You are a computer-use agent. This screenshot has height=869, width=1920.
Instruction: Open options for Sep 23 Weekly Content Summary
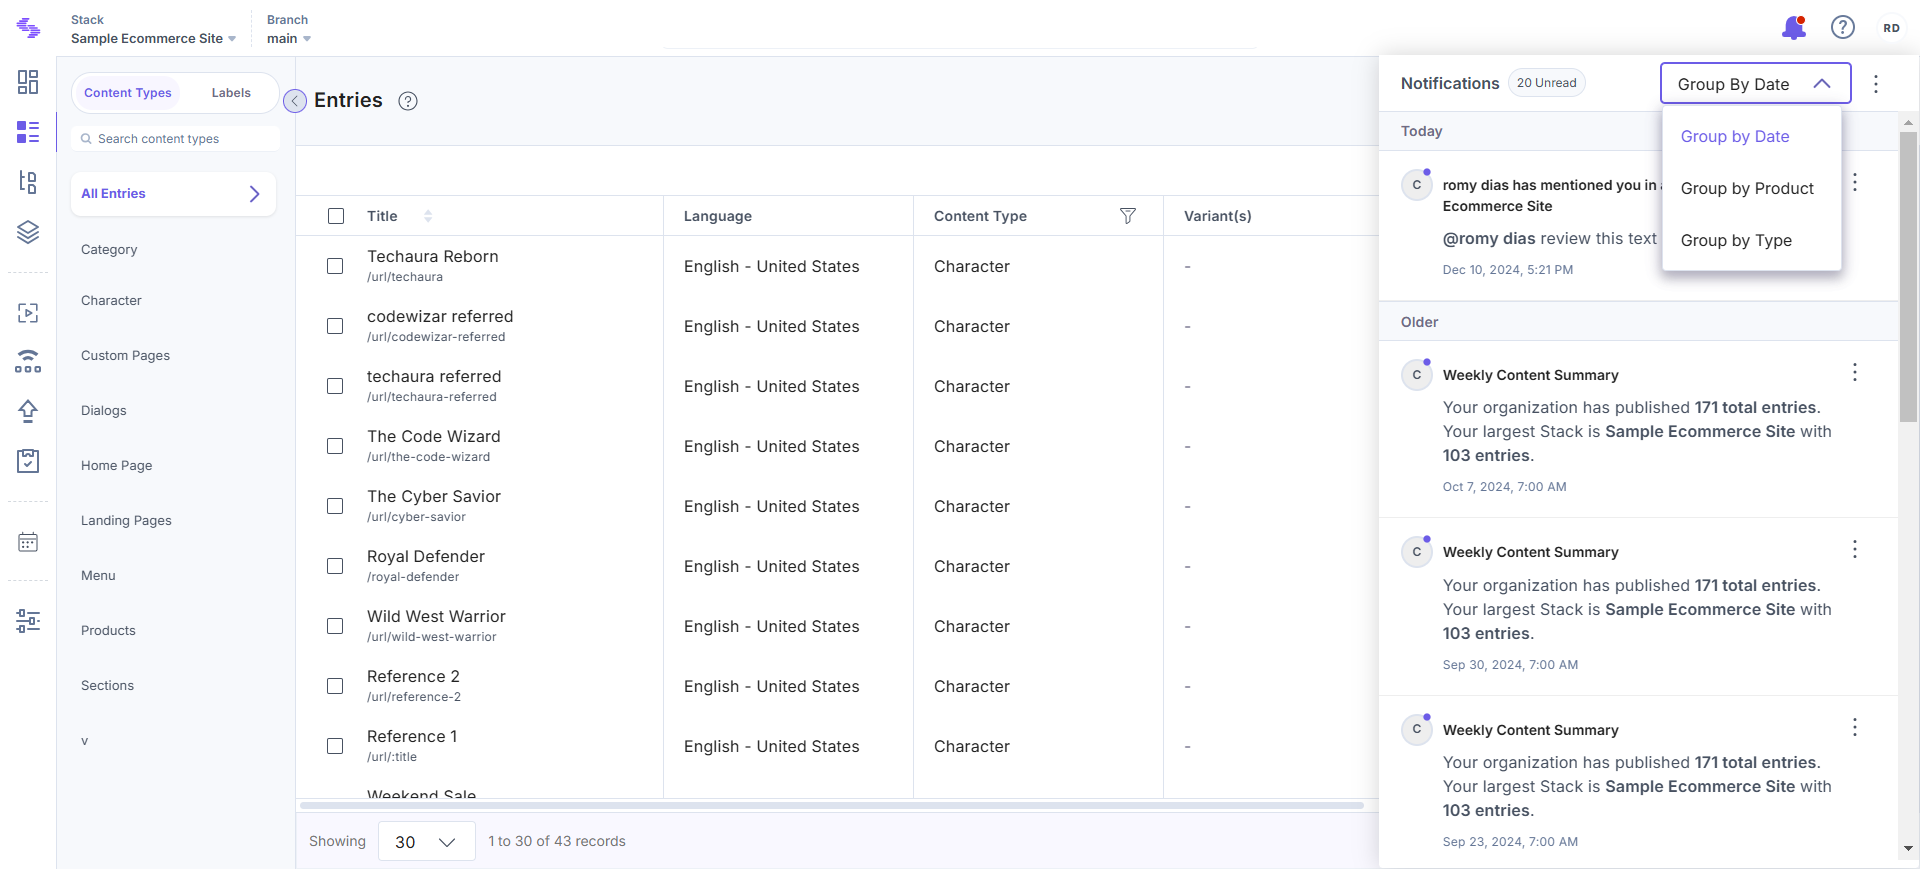(1855, 727)
